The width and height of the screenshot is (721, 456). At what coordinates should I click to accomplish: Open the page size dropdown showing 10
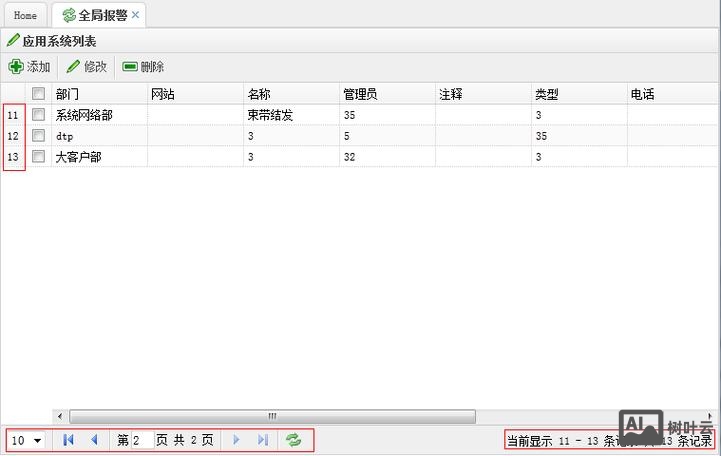tap(27, 440)
